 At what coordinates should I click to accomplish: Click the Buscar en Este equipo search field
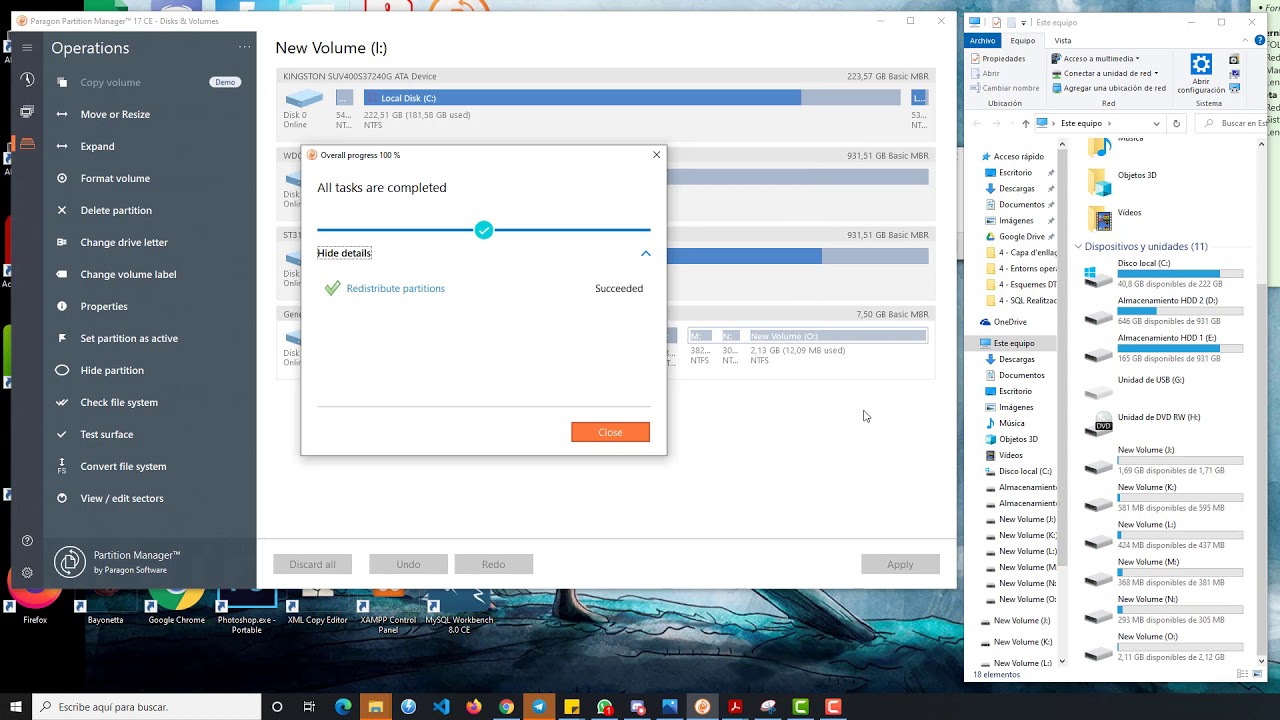1232,124
